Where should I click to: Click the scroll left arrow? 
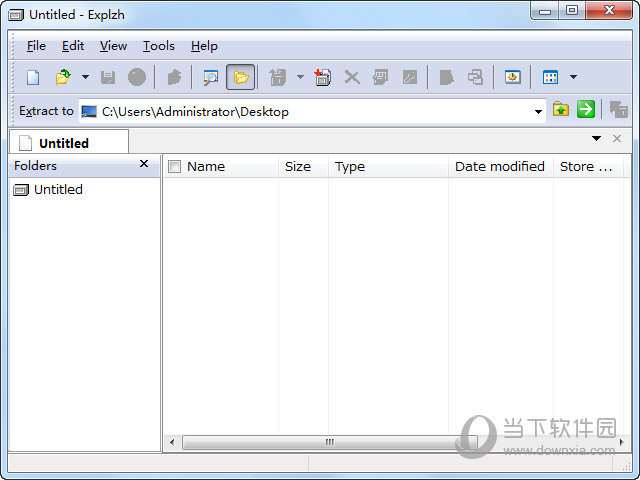pos(172,442)
